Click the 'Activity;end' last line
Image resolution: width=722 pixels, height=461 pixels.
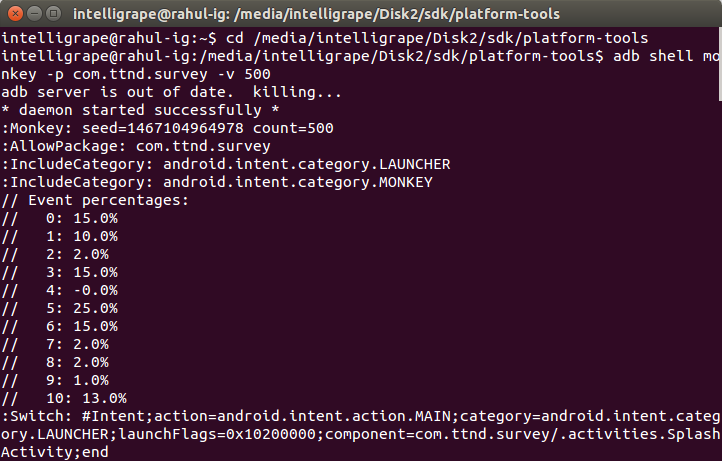[55, 452]
